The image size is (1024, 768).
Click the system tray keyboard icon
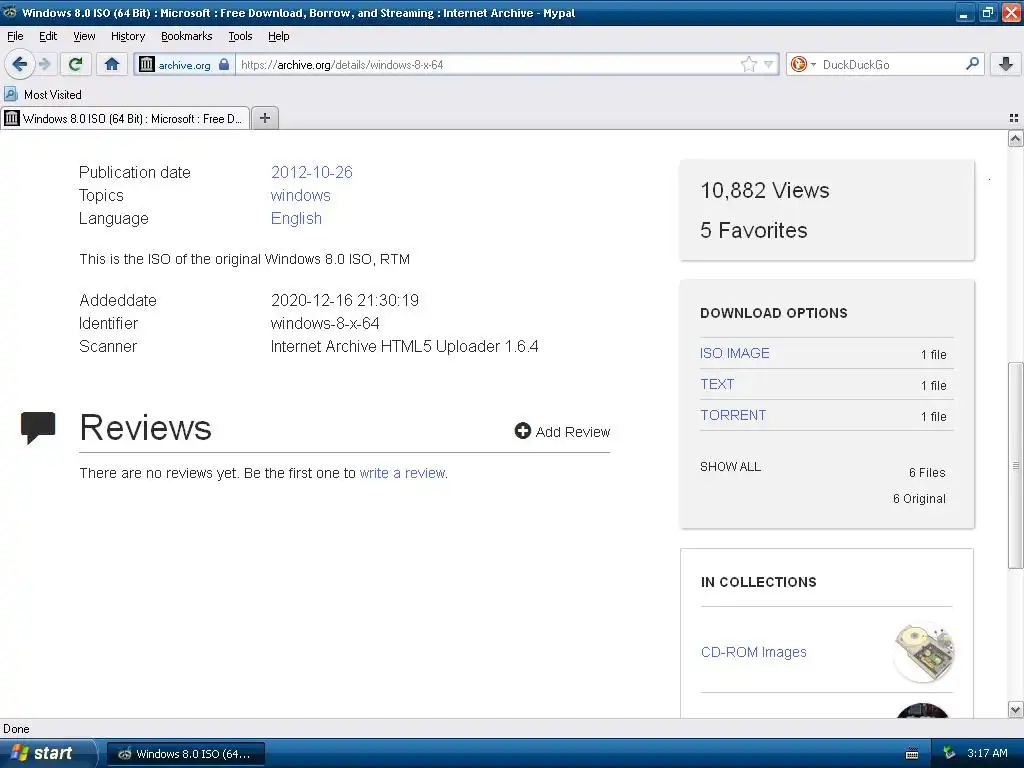912,754
